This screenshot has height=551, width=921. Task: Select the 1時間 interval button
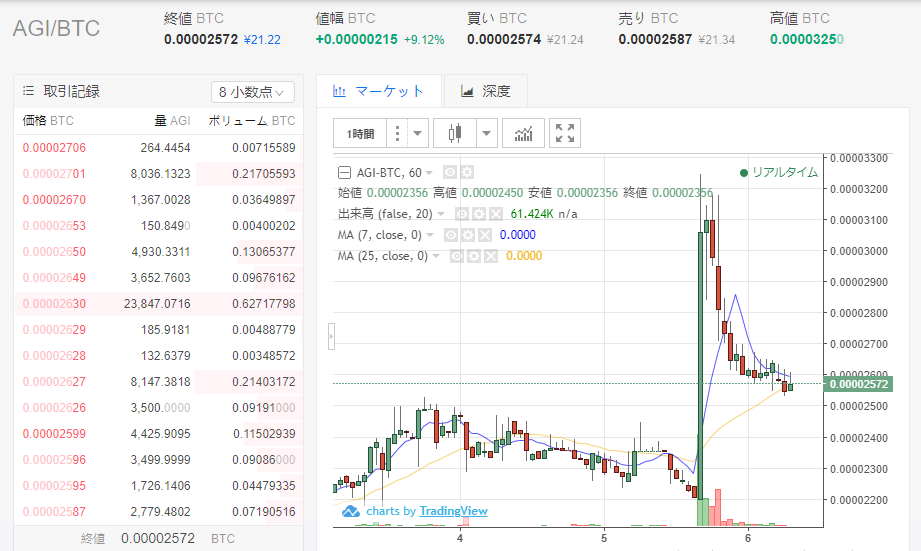[360, 133]
